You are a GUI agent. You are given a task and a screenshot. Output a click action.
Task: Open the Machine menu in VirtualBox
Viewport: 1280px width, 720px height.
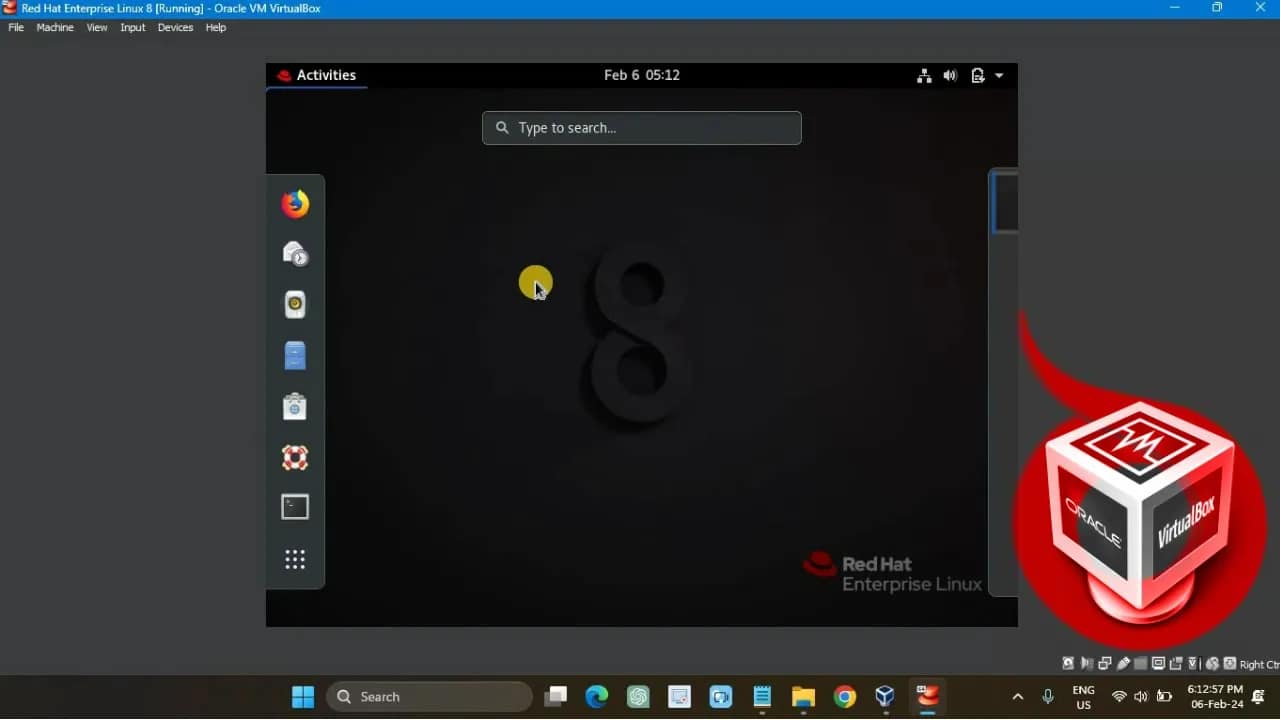55,27
